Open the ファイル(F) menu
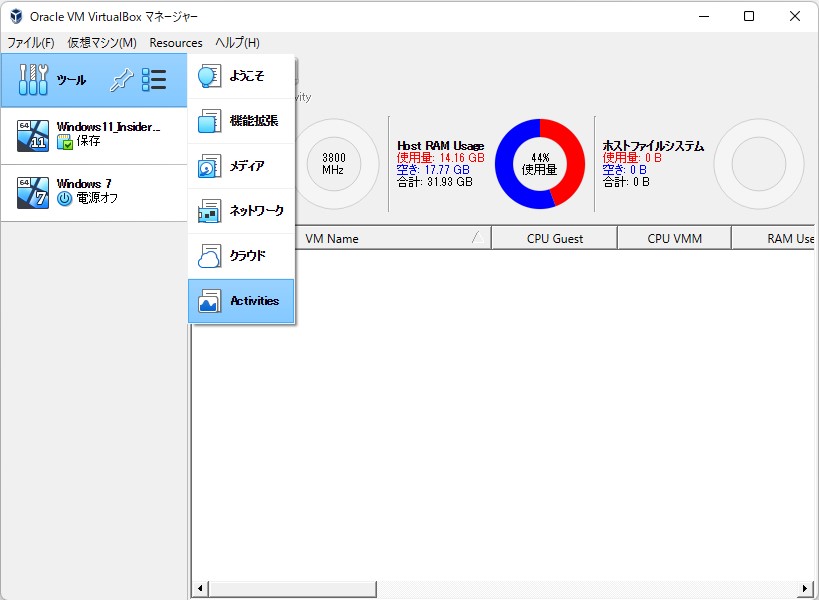 tap(31, 43)
